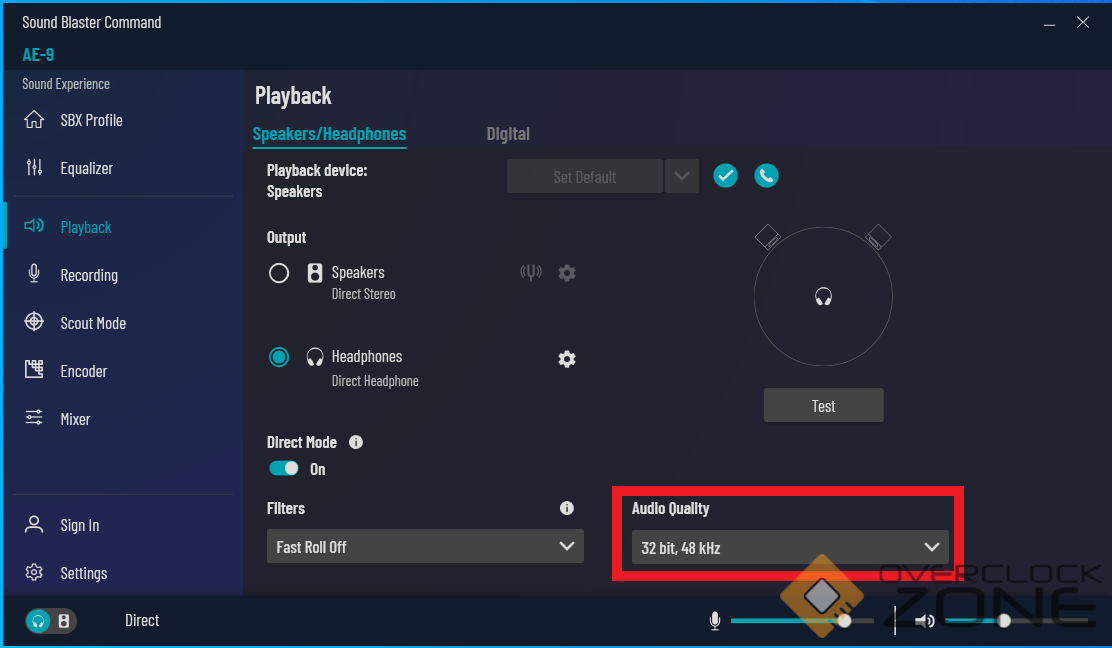This screenshot has height=648, width=1112.
Task: Click the speaker calibration icon beside Speakers
Action: pos(531,273)
